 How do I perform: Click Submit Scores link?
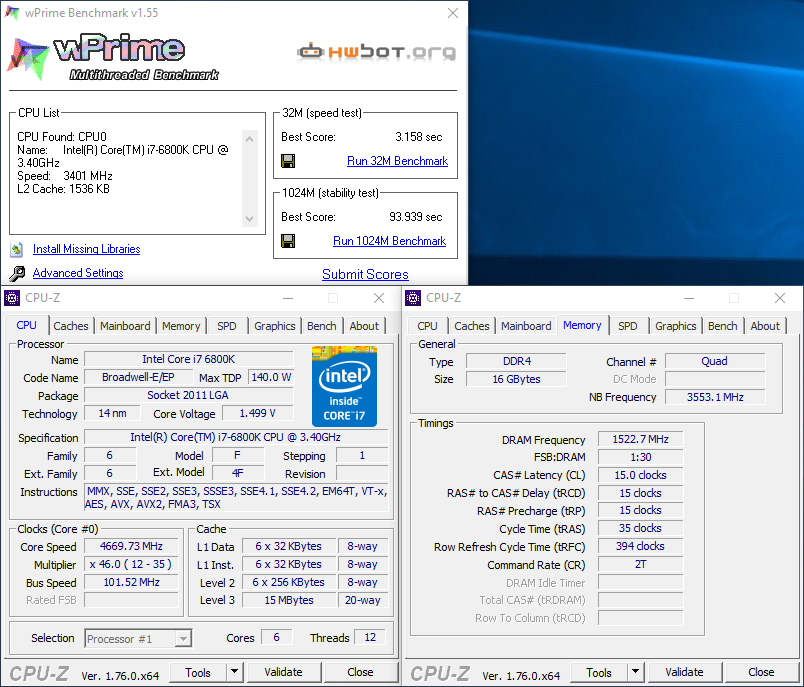pos(365,274)
